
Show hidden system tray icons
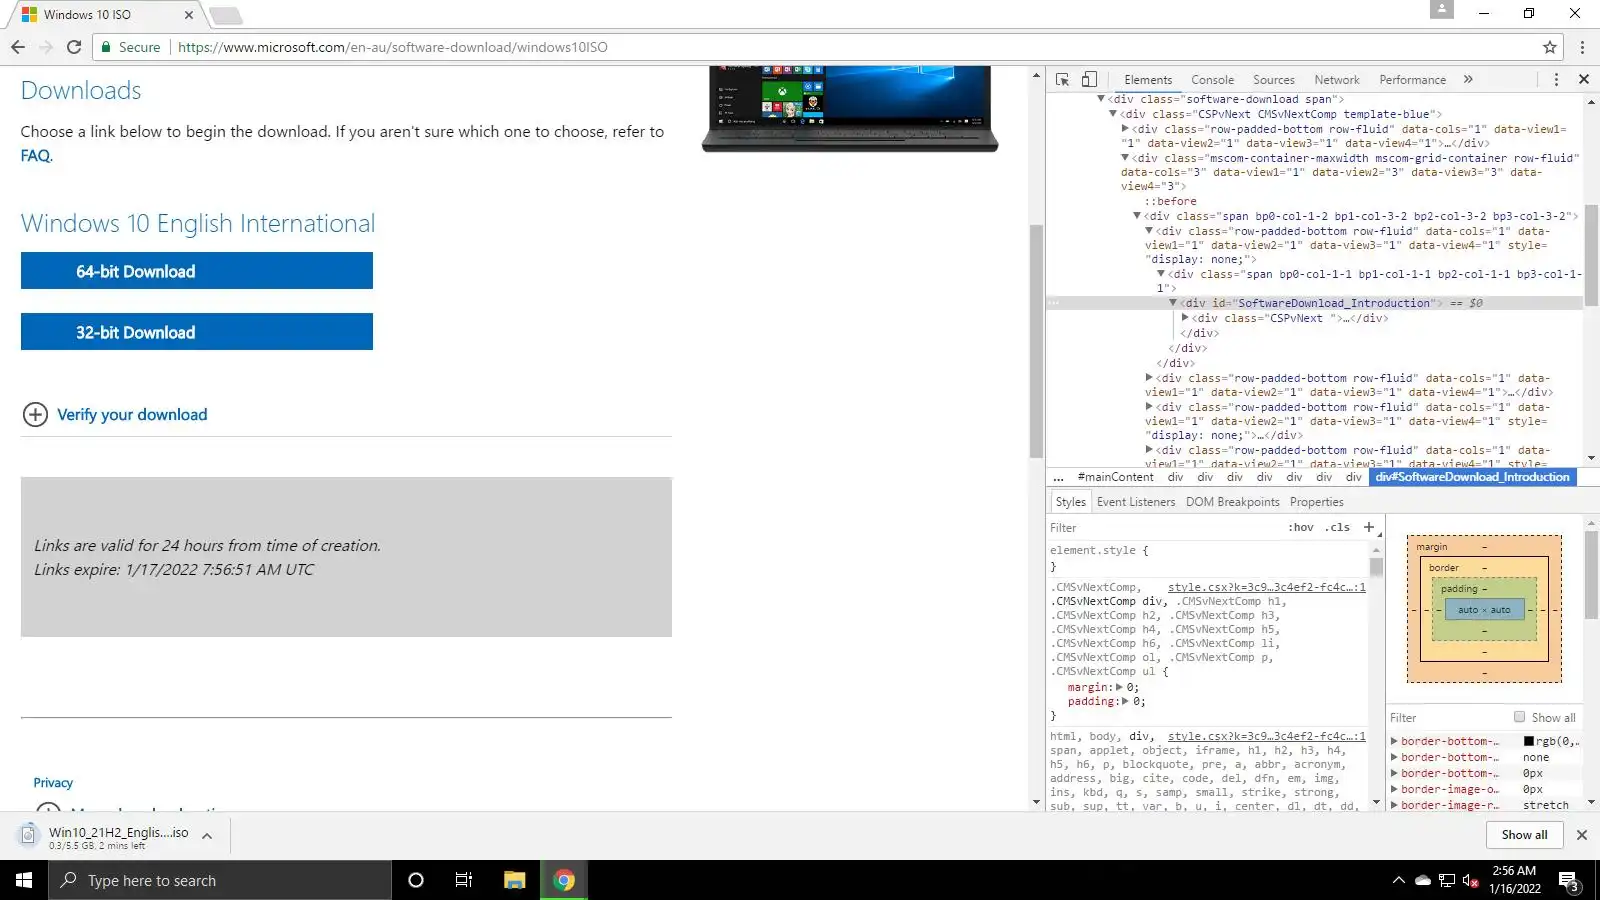[1398, 881]
